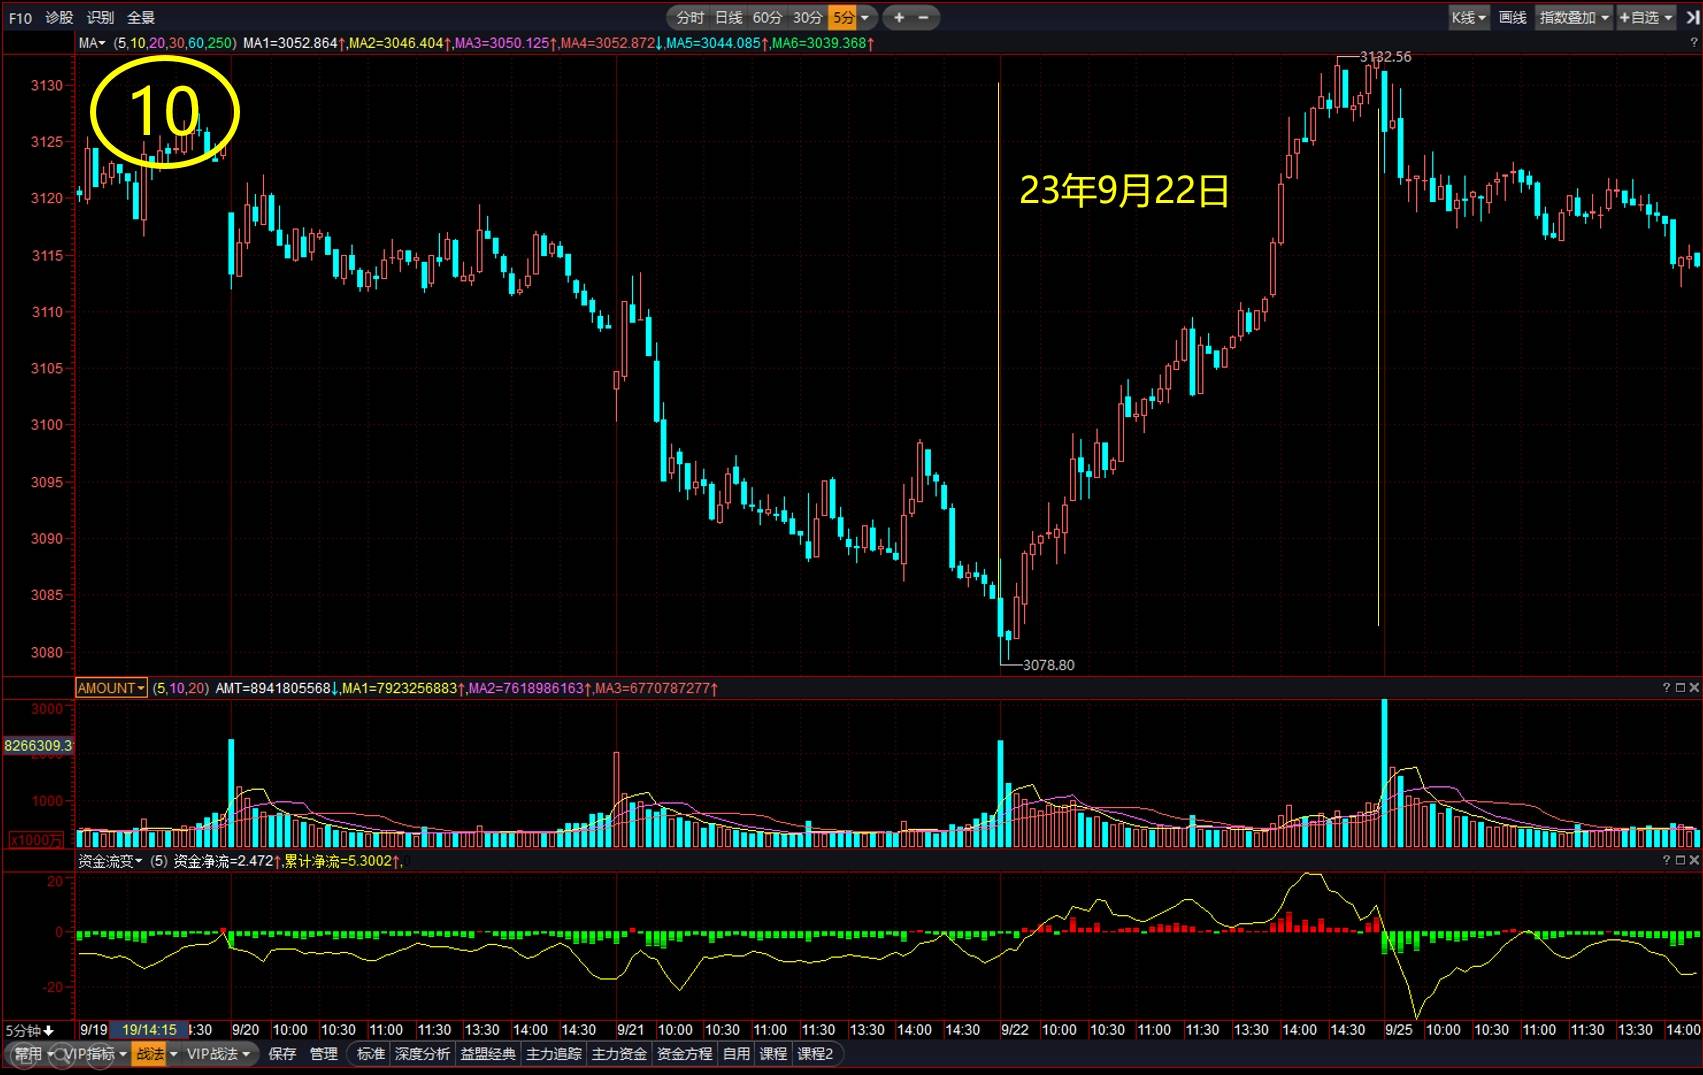The height and width of the screenshot is (1075, 1703).
Task: Switch to the 课程2 template tab
Action: pyautogui.click(x=816, y=1054)
